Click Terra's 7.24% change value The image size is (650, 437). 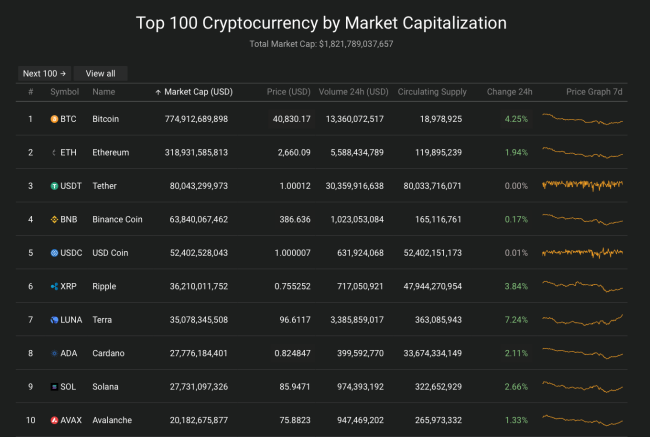[x=516, y=320]
